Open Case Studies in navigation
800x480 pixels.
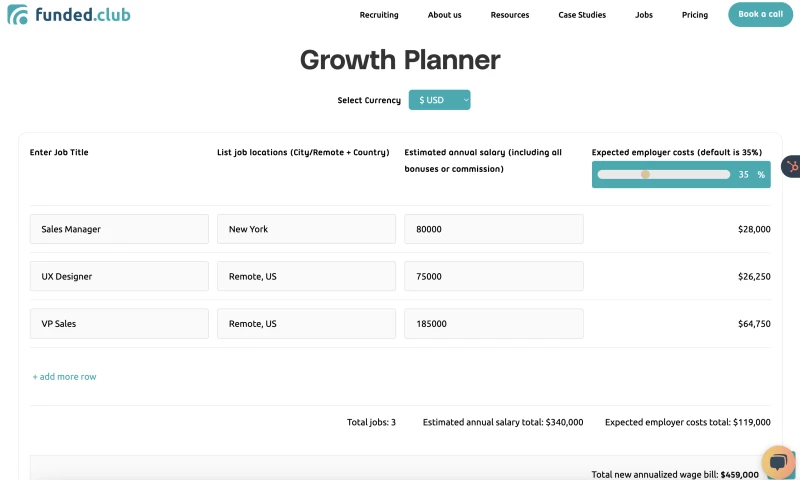point(582,15)
